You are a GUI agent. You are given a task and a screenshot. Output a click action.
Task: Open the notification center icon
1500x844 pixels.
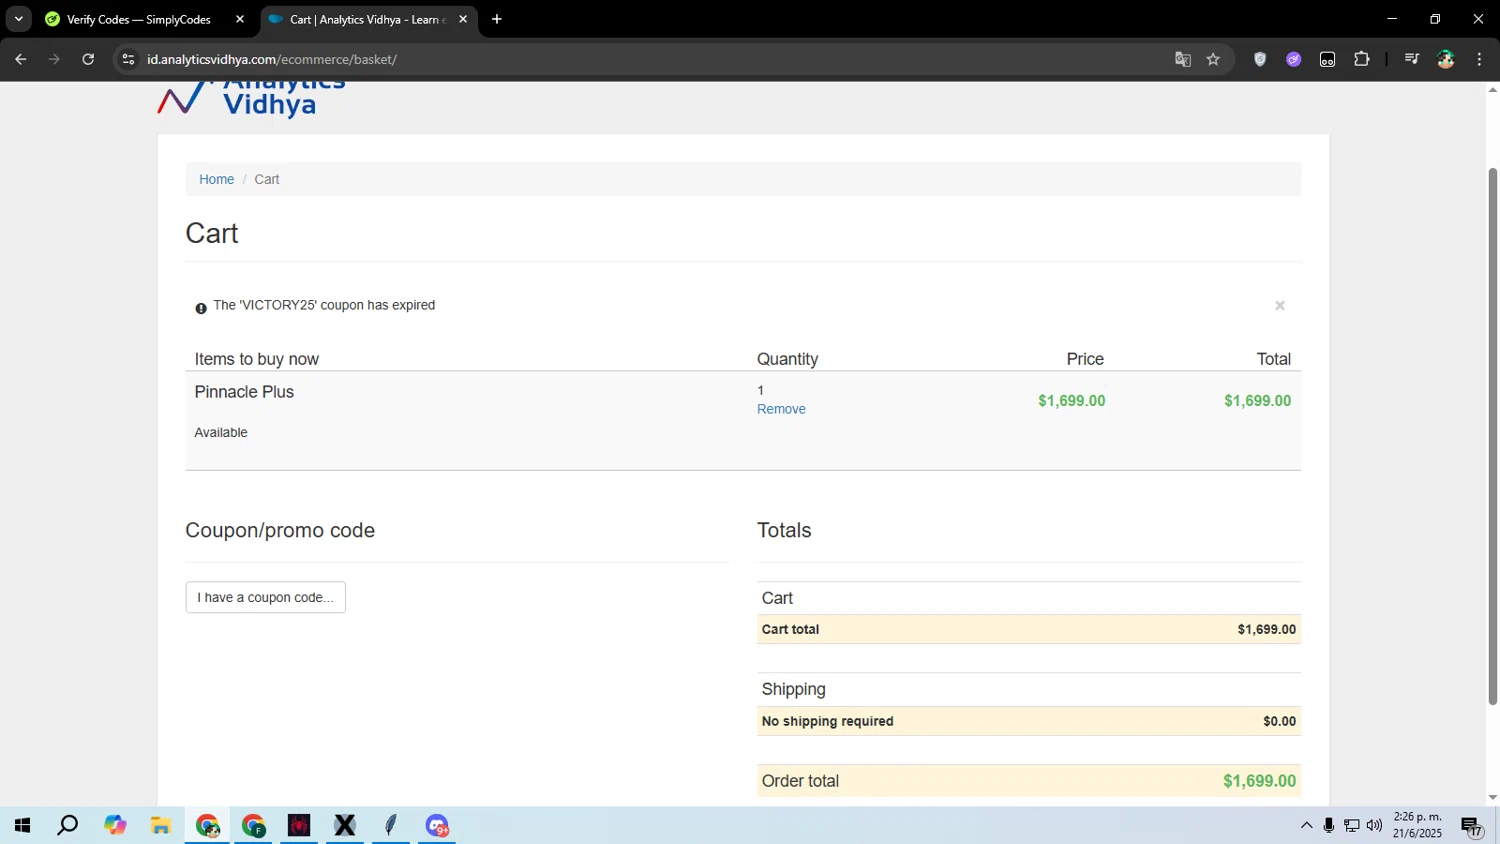[1472, 826]
